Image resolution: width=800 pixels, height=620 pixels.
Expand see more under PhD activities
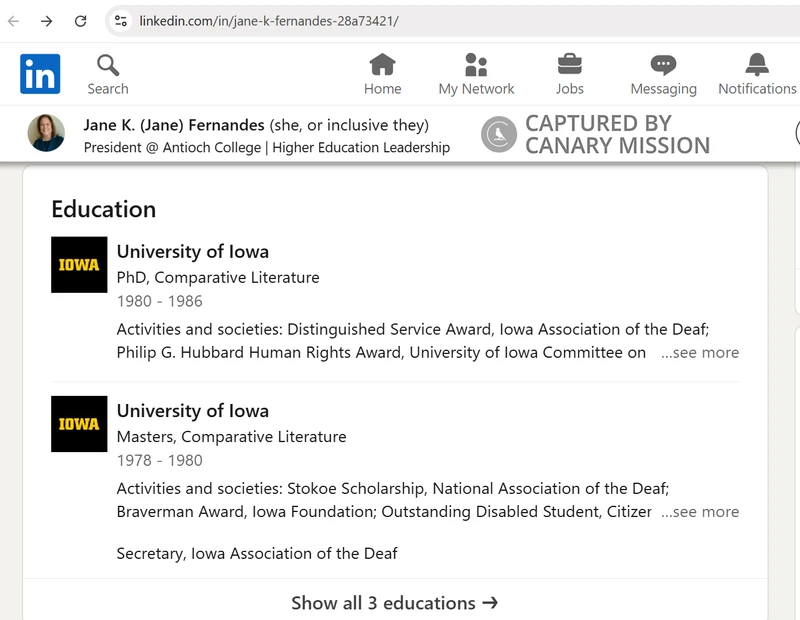coord(700,352)
